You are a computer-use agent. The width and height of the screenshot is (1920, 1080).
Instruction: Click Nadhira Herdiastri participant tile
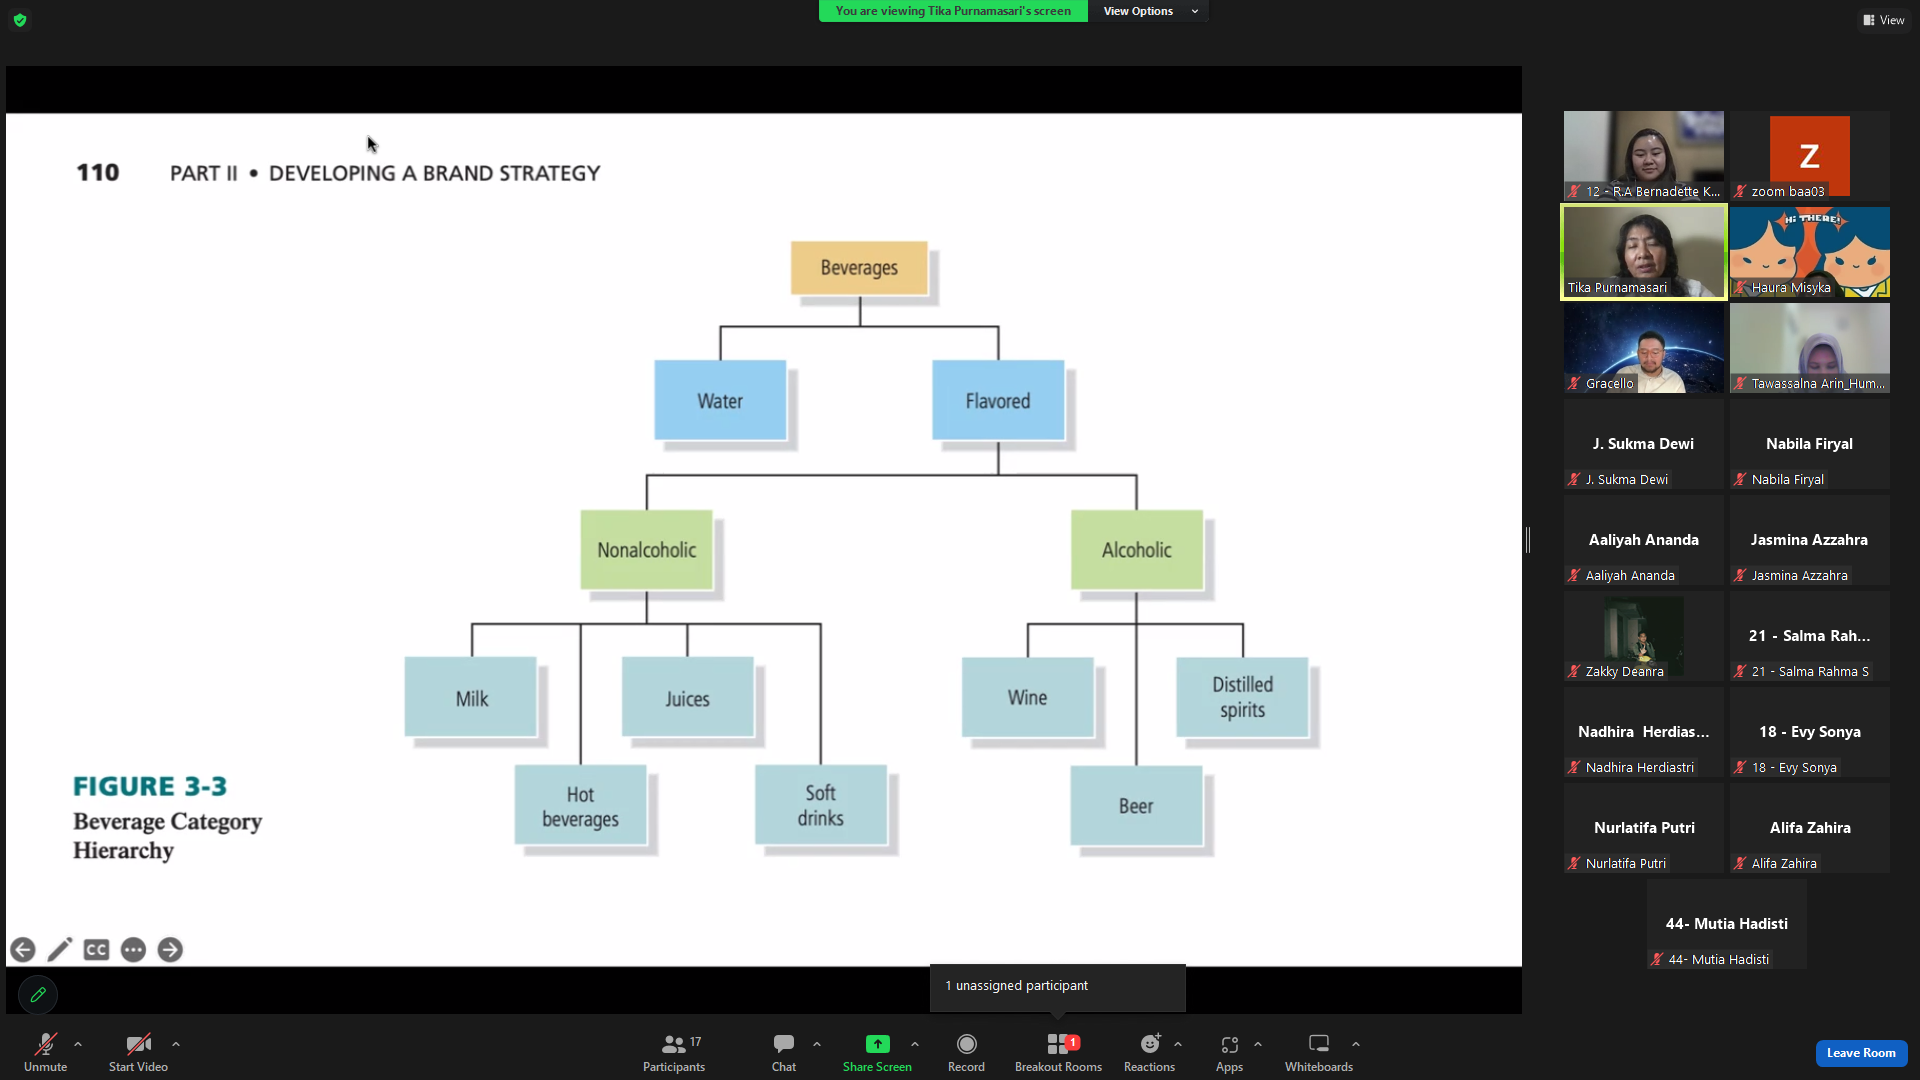1644,732
